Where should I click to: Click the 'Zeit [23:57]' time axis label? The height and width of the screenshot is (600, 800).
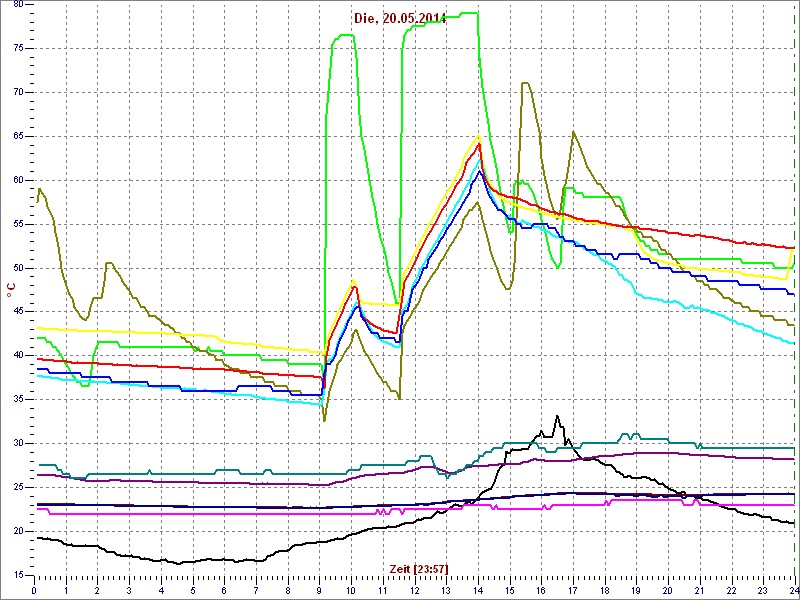click(x=419, y=568)
